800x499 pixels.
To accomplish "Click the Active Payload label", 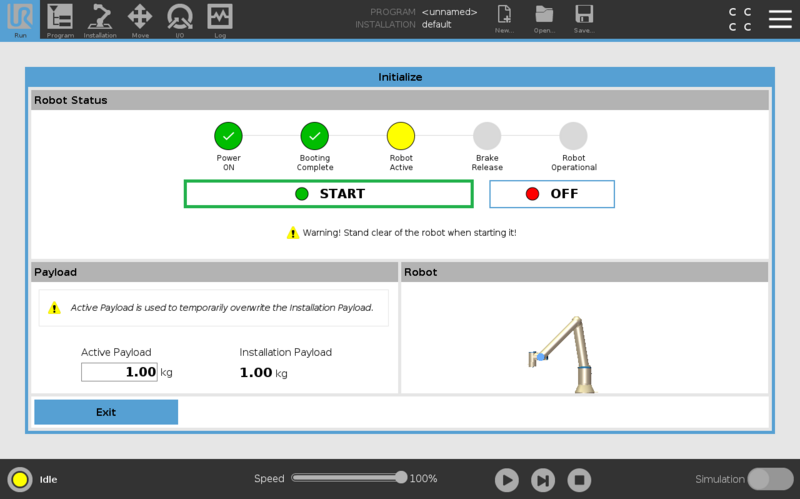I will tap(116, 352).
